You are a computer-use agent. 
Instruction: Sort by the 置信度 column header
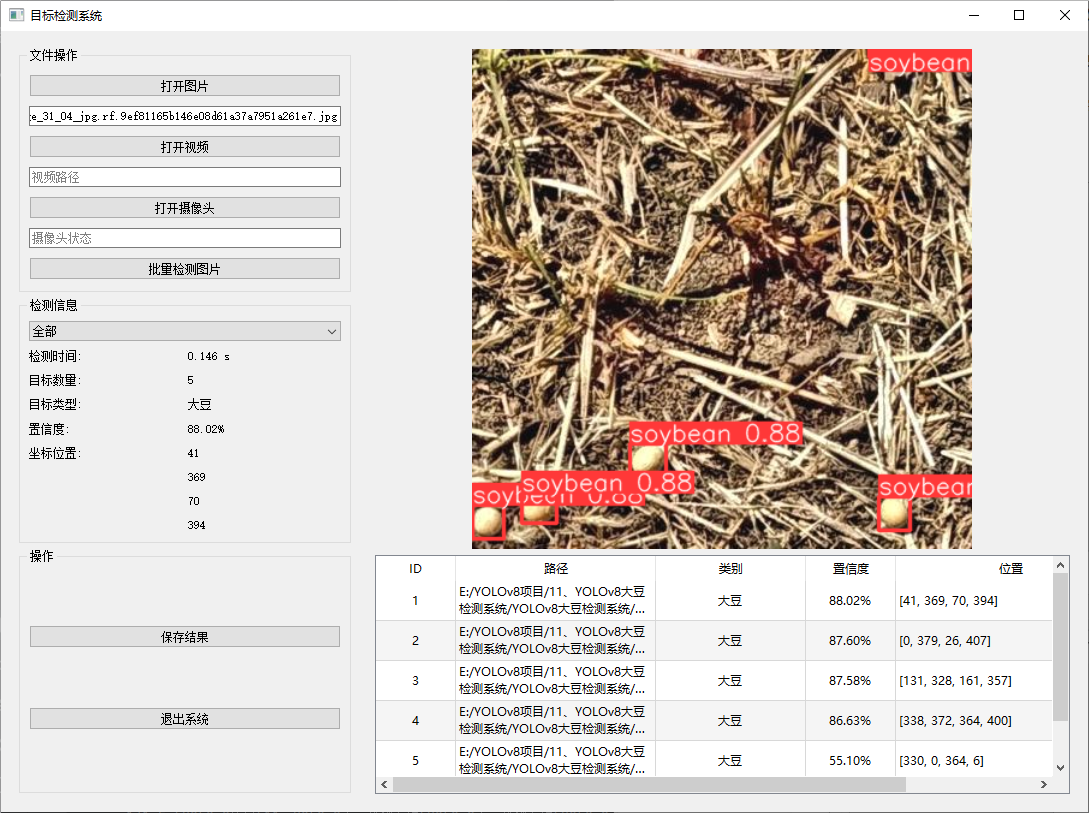coord(850,568)
